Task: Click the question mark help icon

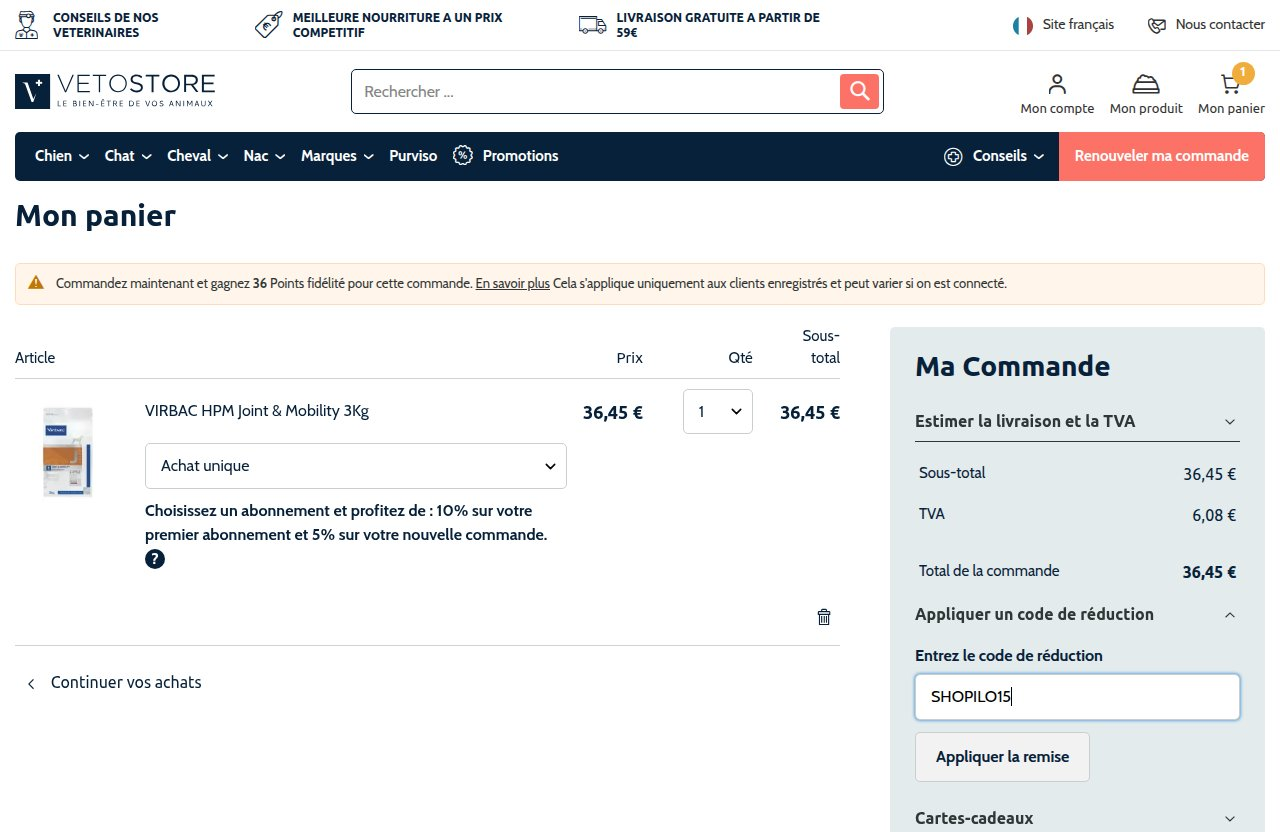Action: pos(155,559)
